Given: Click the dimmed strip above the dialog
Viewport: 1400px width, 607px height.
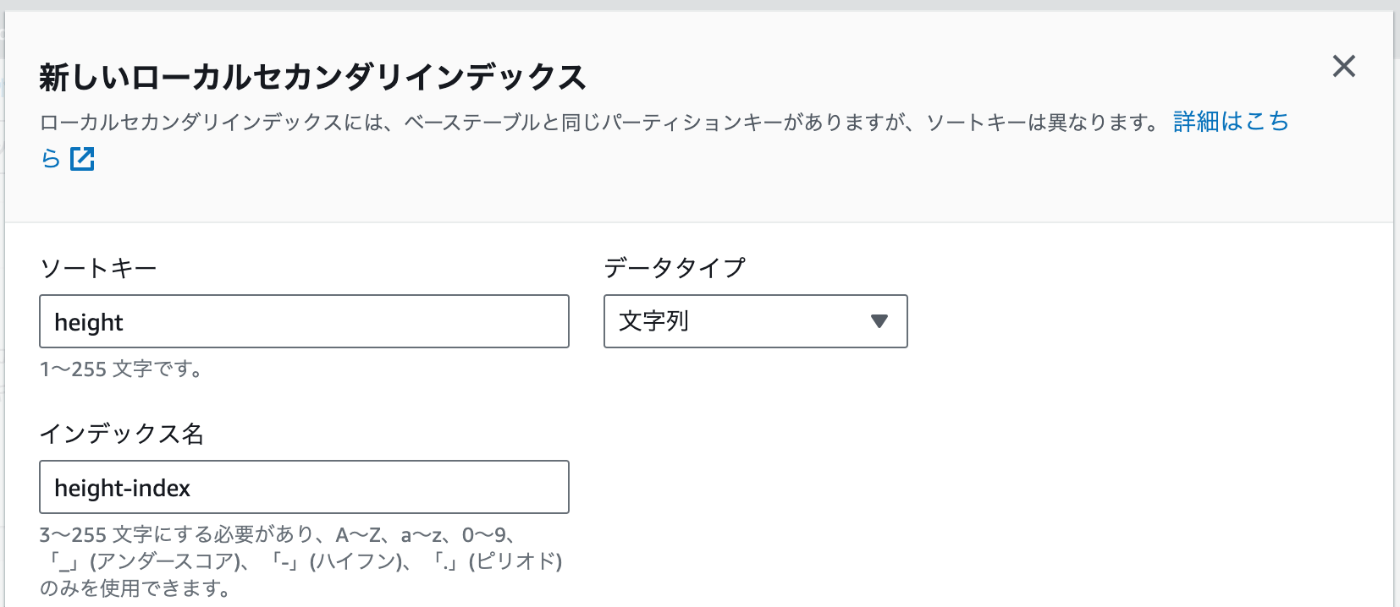Looking at the screenshot, I should tap(700, 5).
